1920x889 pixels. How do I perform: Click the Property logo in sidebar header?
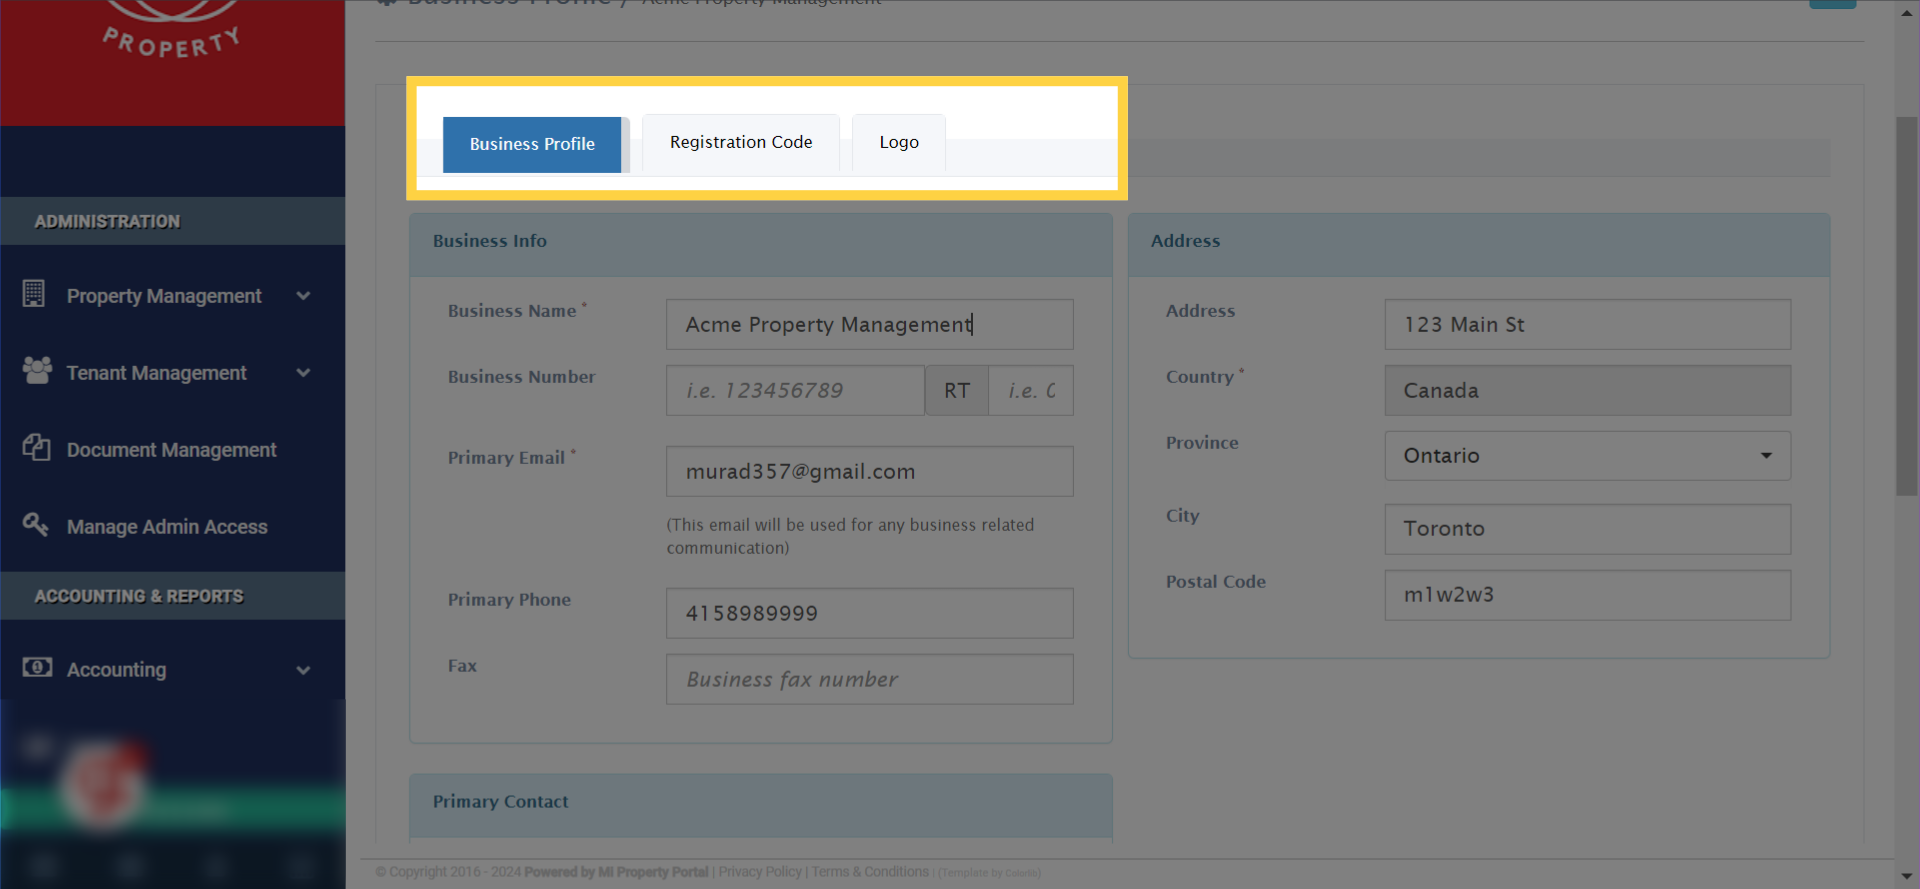[x=172, y=35]
